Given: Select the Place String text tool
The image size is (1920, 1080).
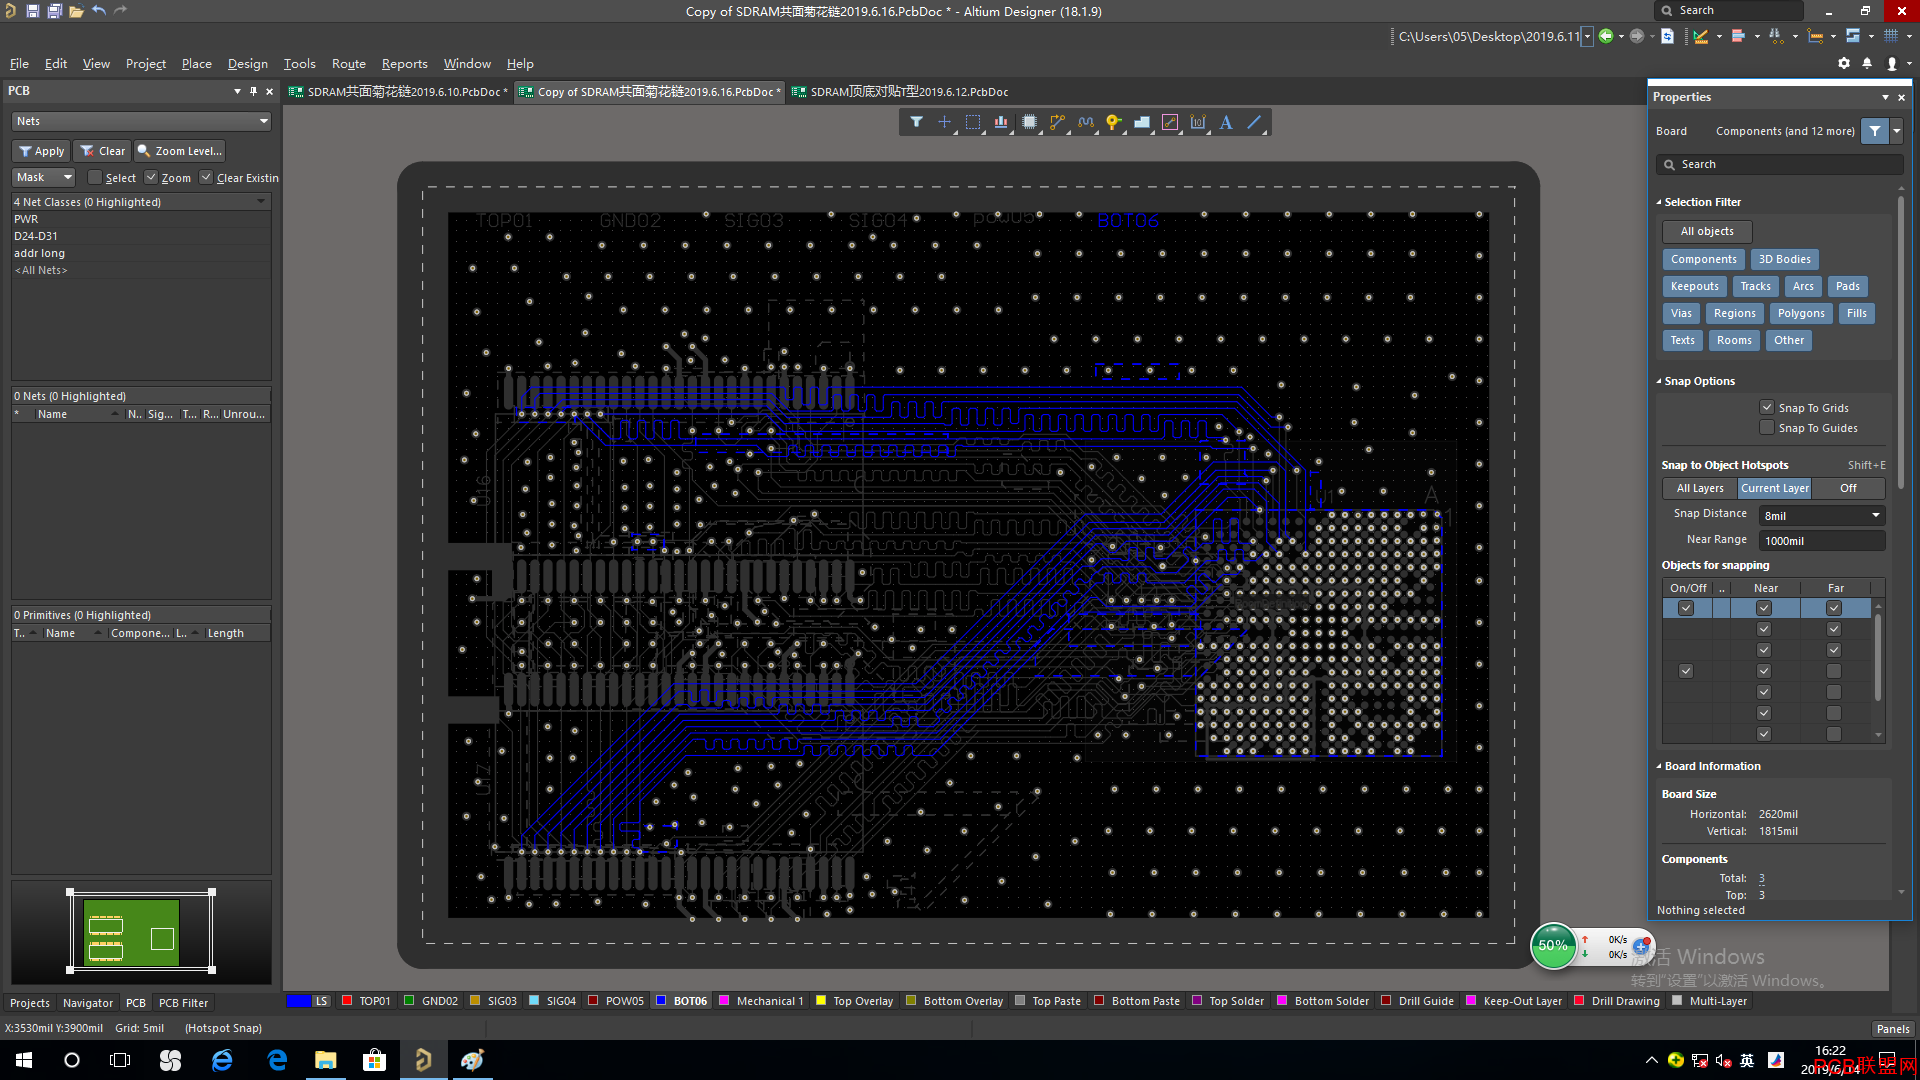Looking at the screenshot, I should [1226, 122].
